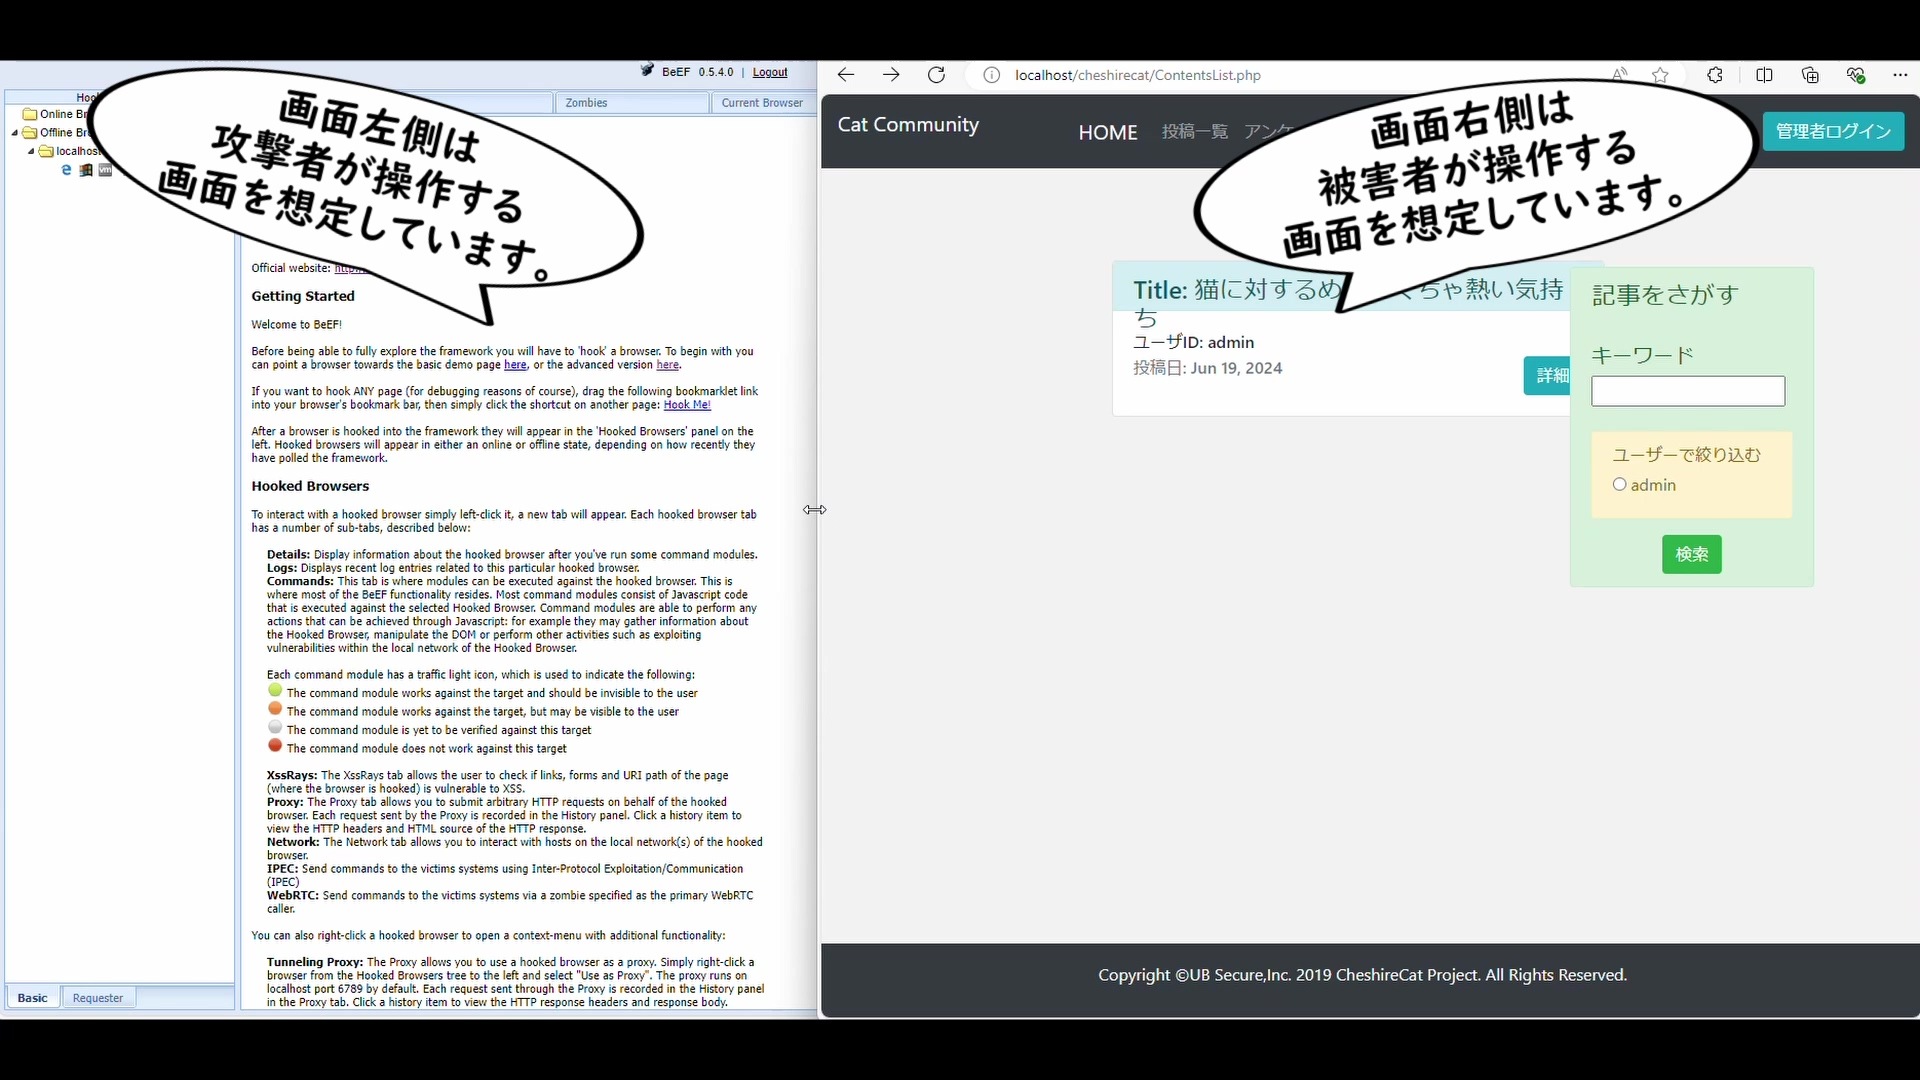
Task: Click the 'Getting Started' heading
Action: [303, 296]
